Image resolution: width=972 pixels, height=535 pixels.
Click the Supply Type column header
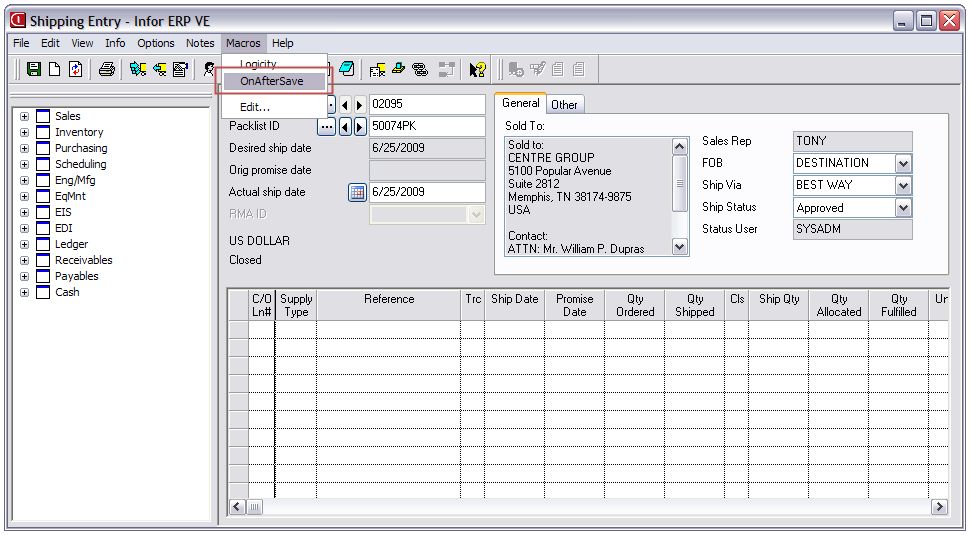tap(296, 305)
